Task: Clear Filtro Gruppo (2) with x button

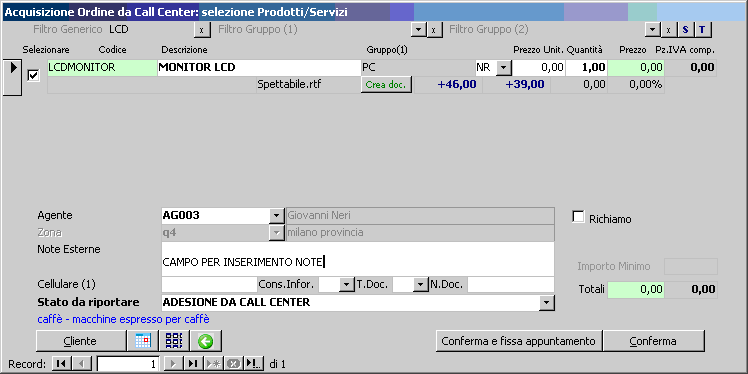Action: [x=668, y=30]
